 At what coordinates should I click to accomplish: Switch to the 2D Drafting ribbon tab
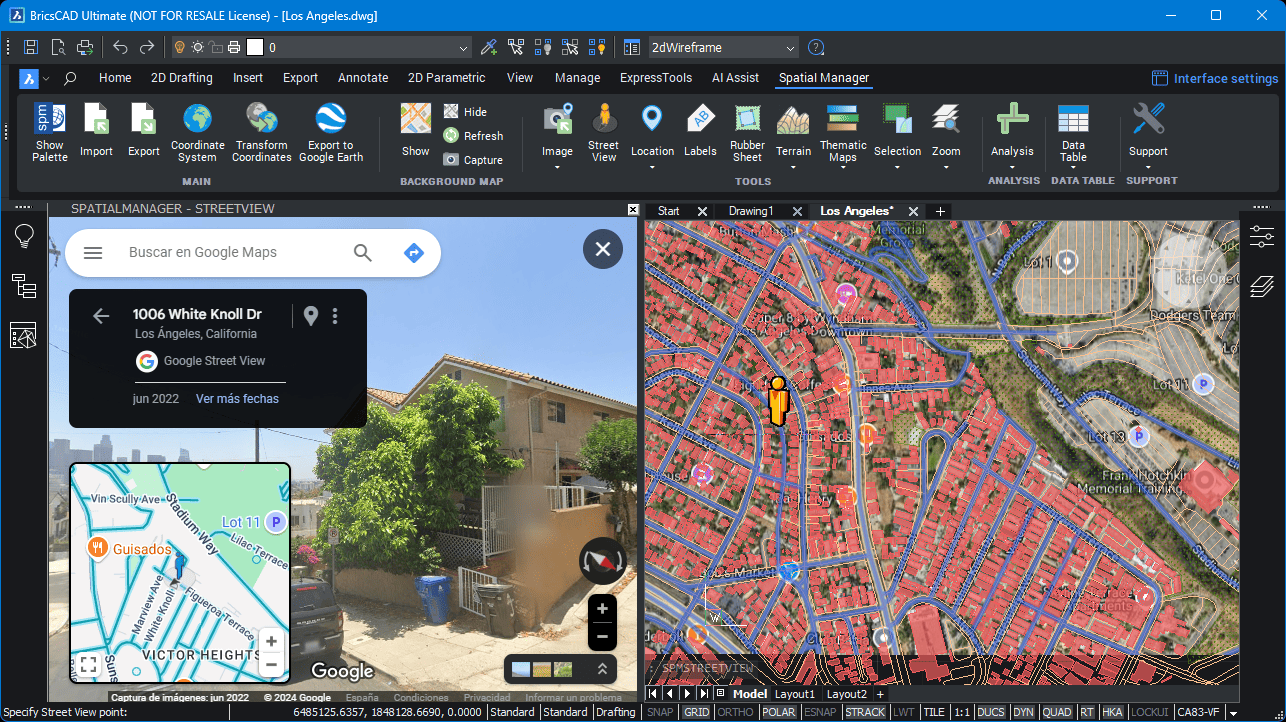(x=182, y=78)
